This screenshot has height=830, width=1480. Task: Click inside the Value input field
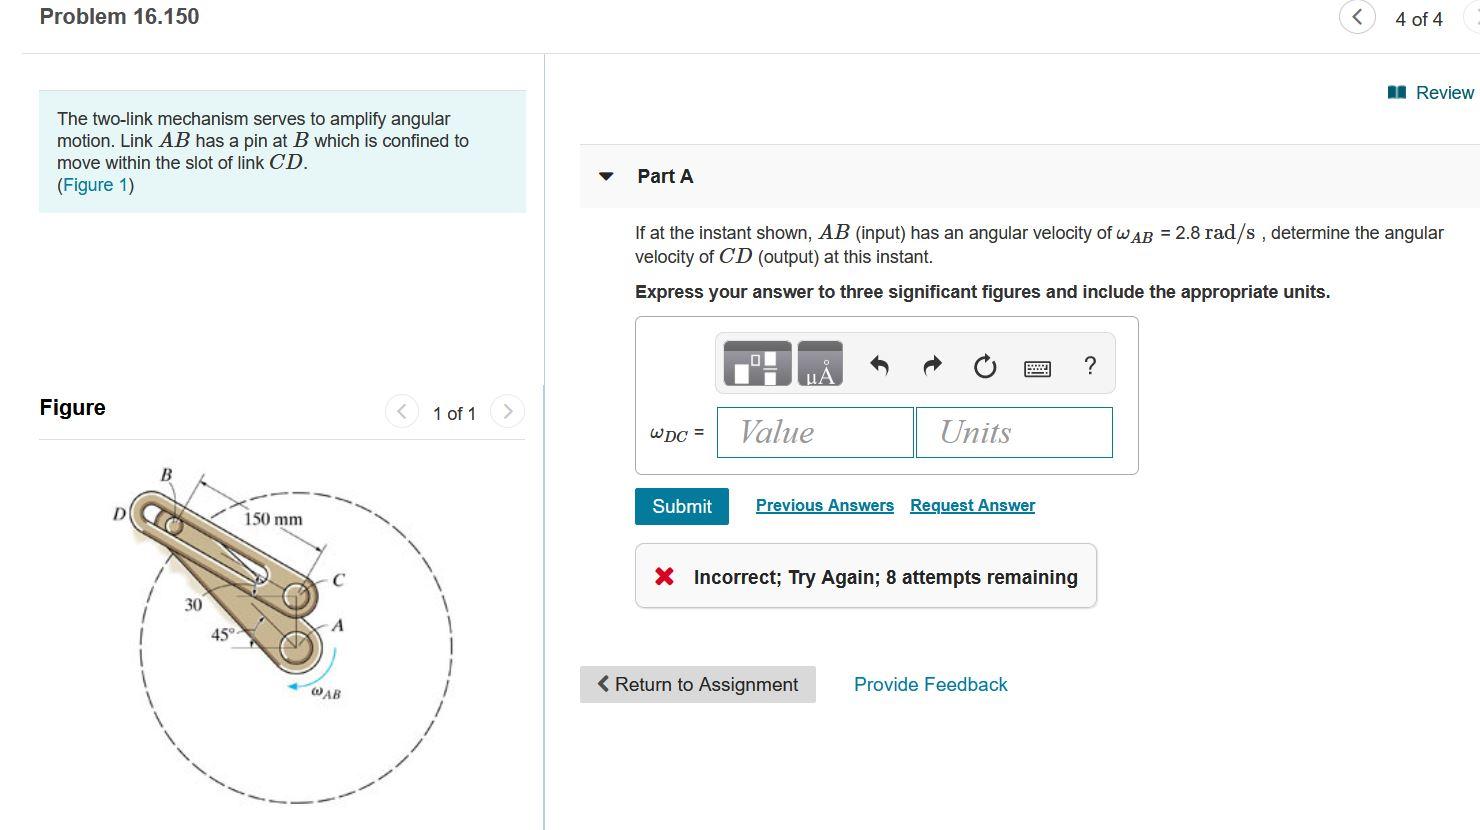[814, 432]
